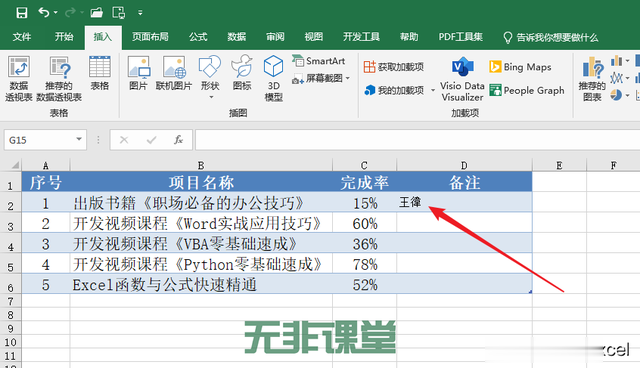Screen dimensions: 640x368
Task: Expand the 形状 dropdown arrow
Action: click(211, 97)
